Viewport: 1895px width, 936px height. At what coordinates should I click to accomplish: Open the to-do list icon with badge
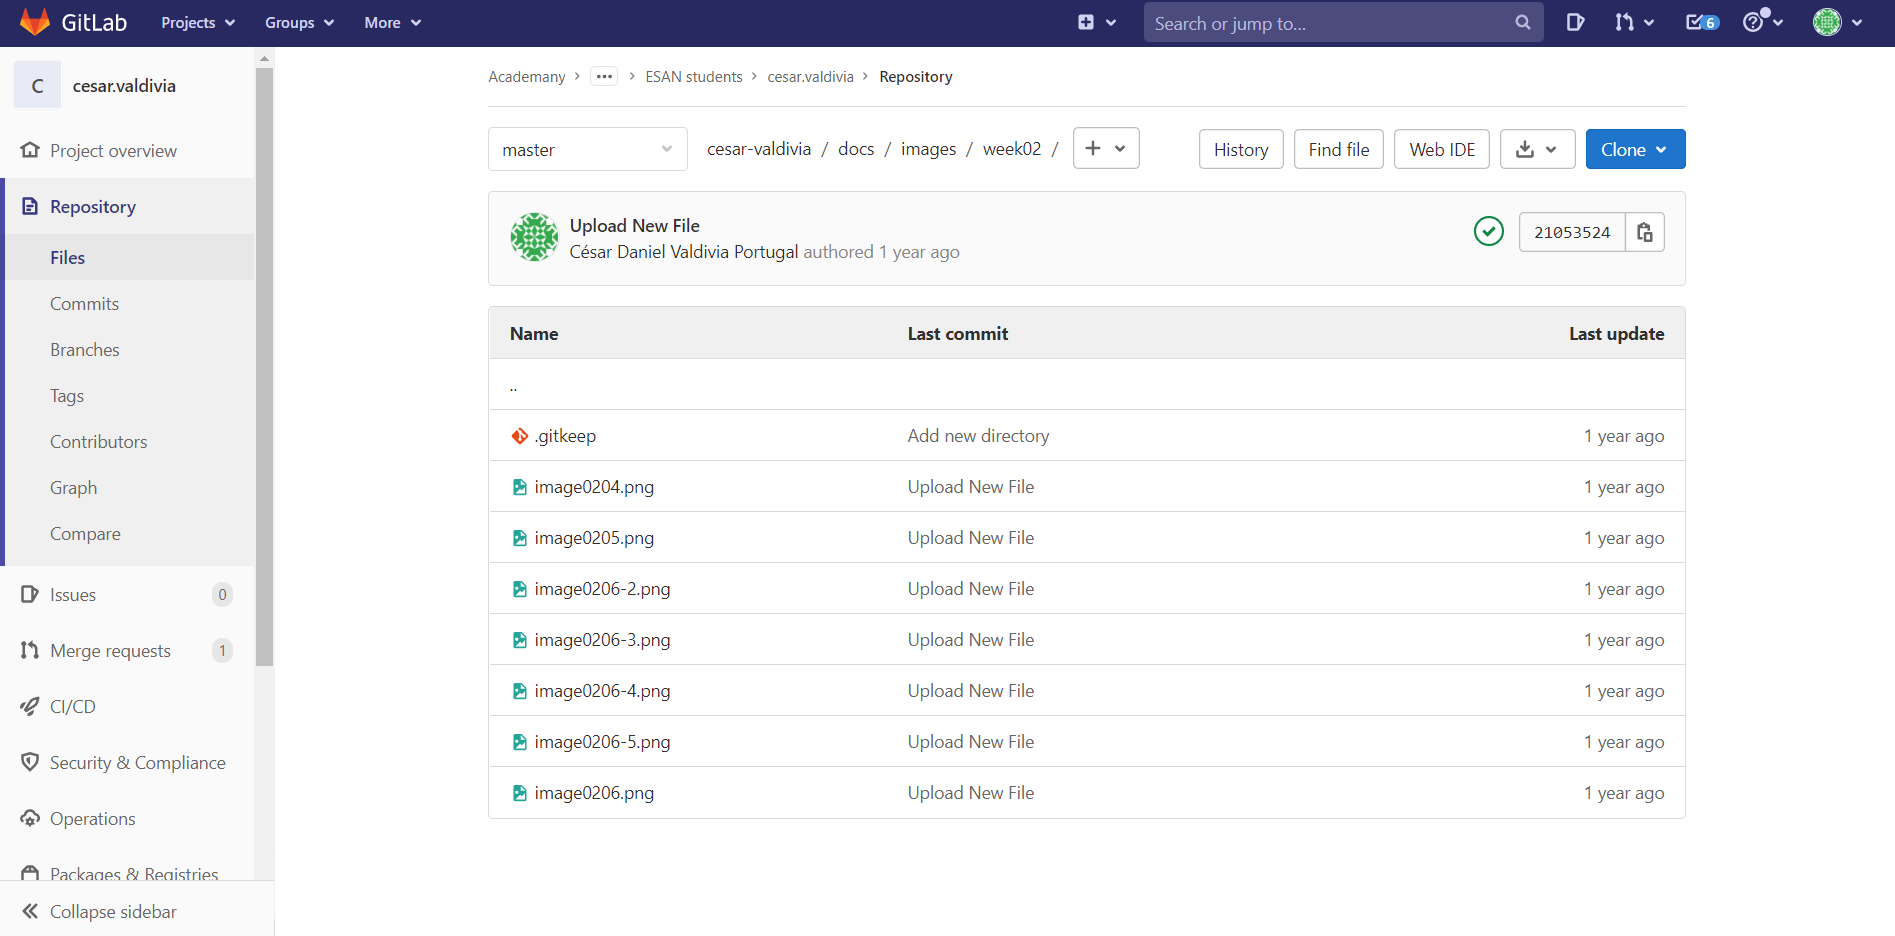click(1701, 22)
